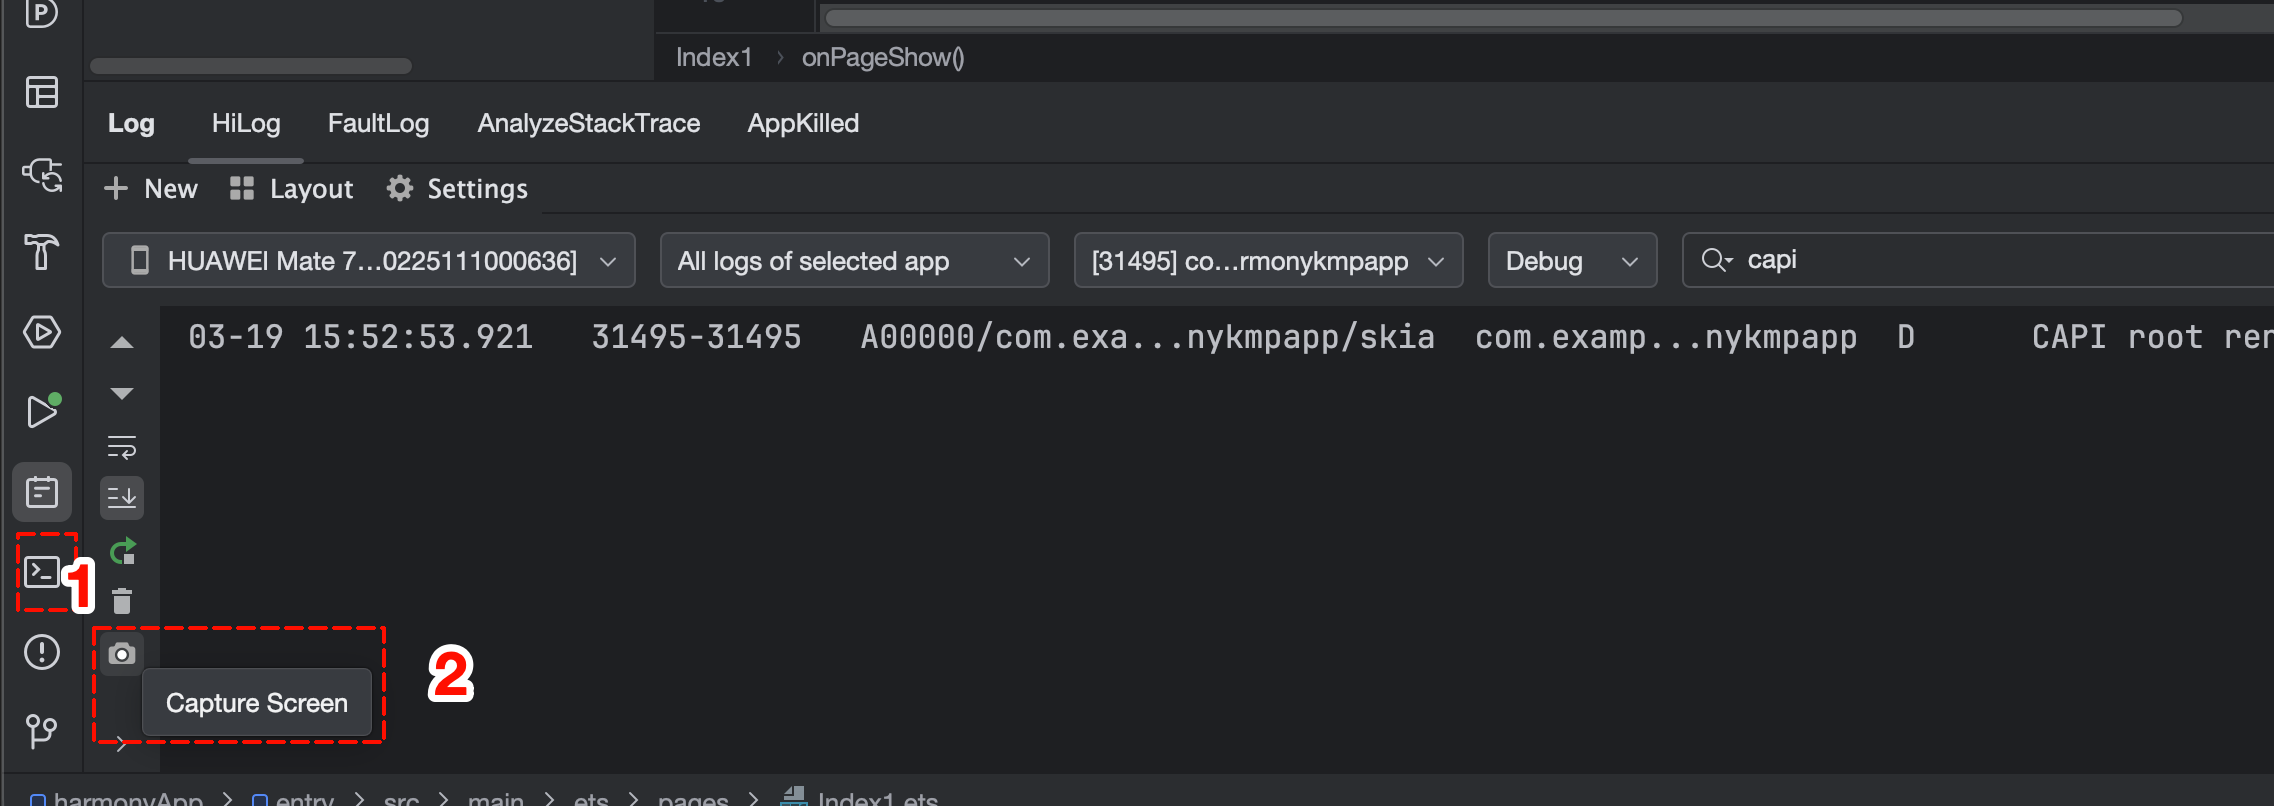Open the Terminal tool window icon
Viewport: 2274px width, 806px height.
coord(42,572)
